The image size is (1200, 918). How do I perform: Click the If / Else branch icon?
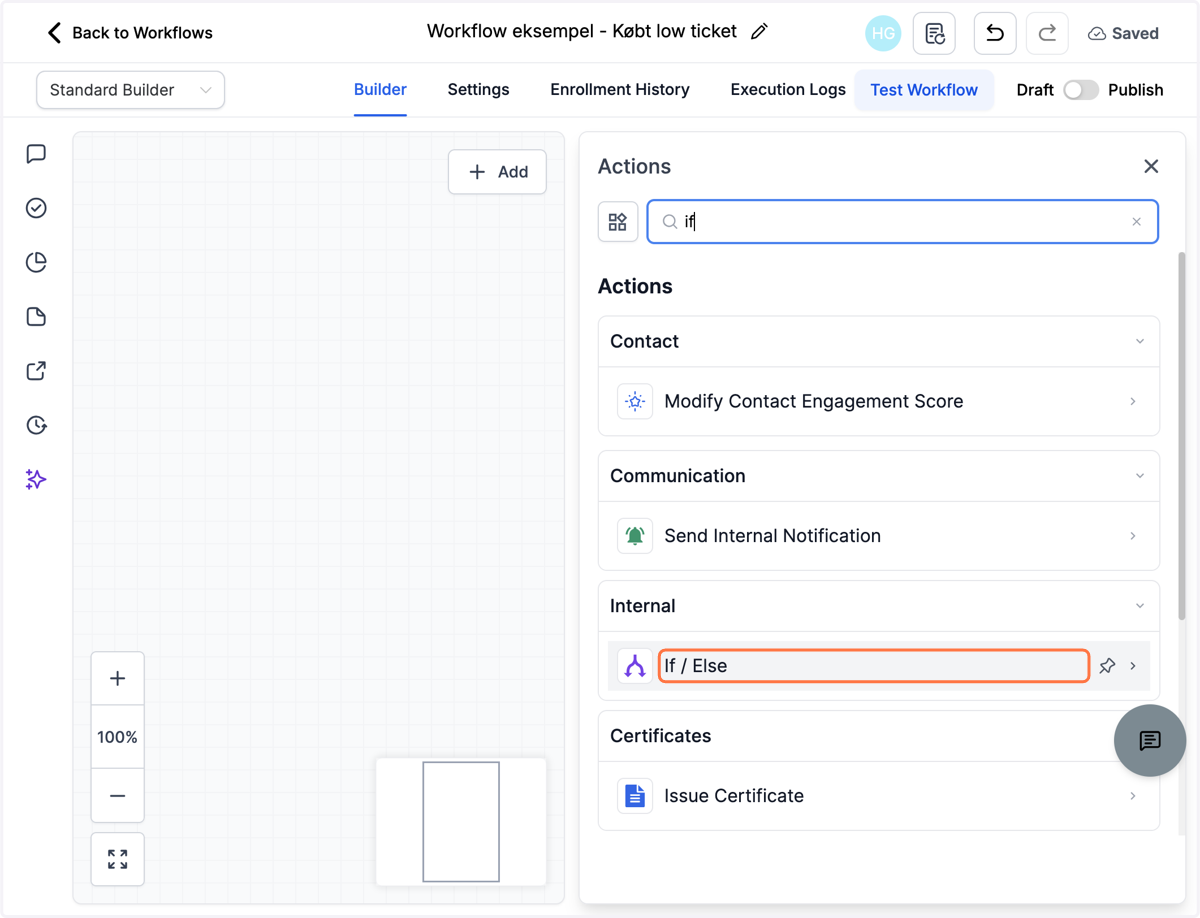coord(635,666)
